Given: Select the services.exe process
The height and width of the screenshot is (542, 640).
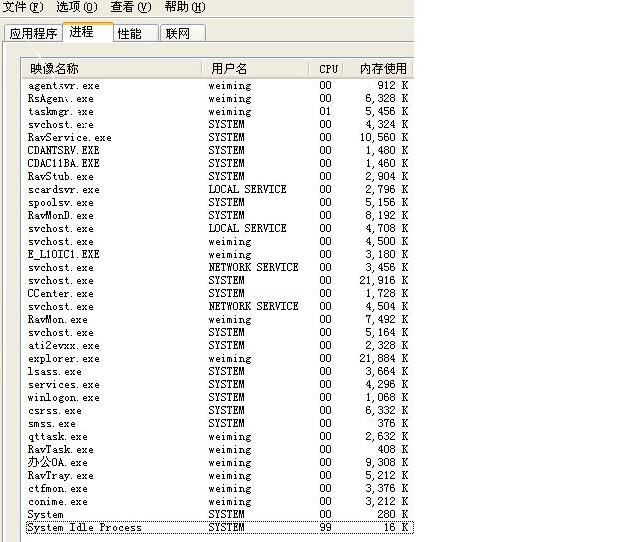Looking at the screenshot, I should [218, 385].
